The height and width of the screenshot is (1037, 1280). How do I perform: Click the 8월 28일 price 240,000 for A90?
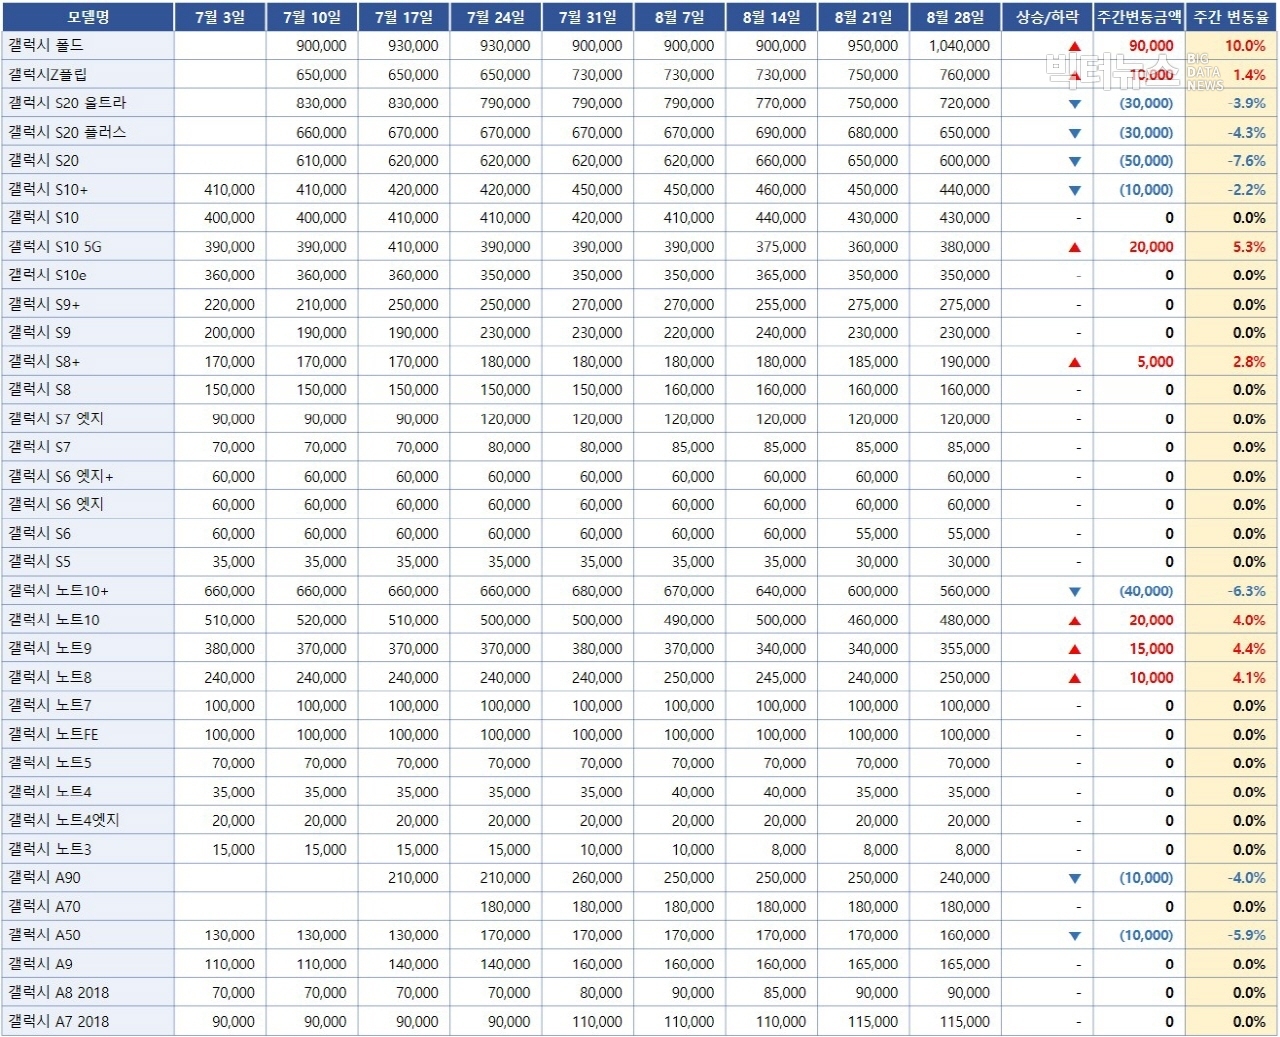tap(965, 878)
